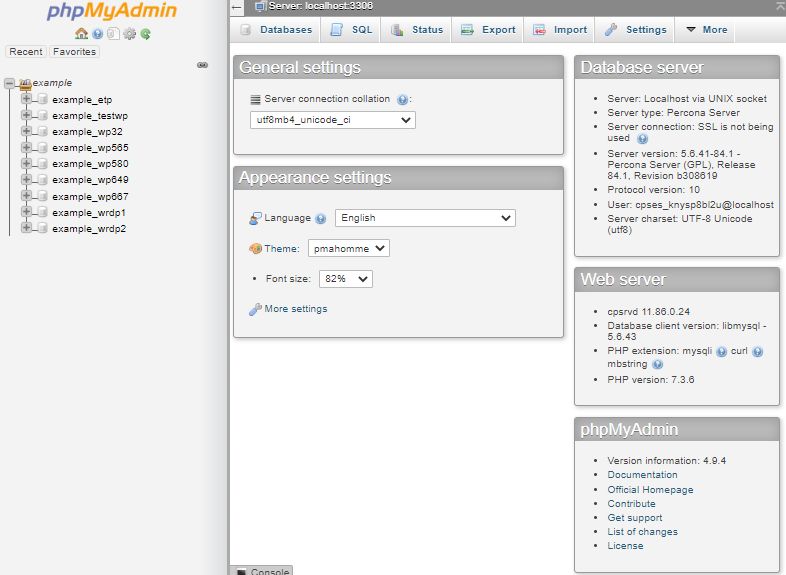The image size is (786, 575).
Task: Expand the example_testwp database tree
Action: [x=27, y=115]
